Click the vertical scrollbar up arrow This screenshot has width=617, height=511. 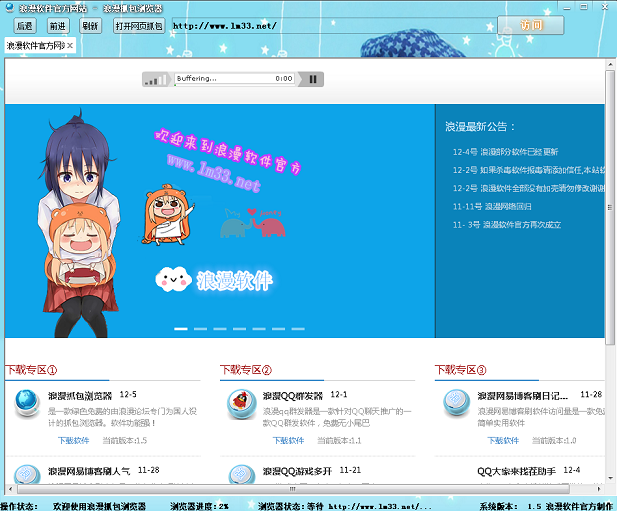(x=610, y=64)
